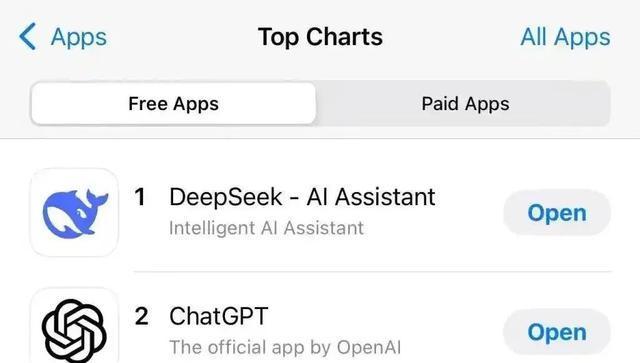640x363 pixels.
Task: Open the All Apps filter
Action: 565,38
